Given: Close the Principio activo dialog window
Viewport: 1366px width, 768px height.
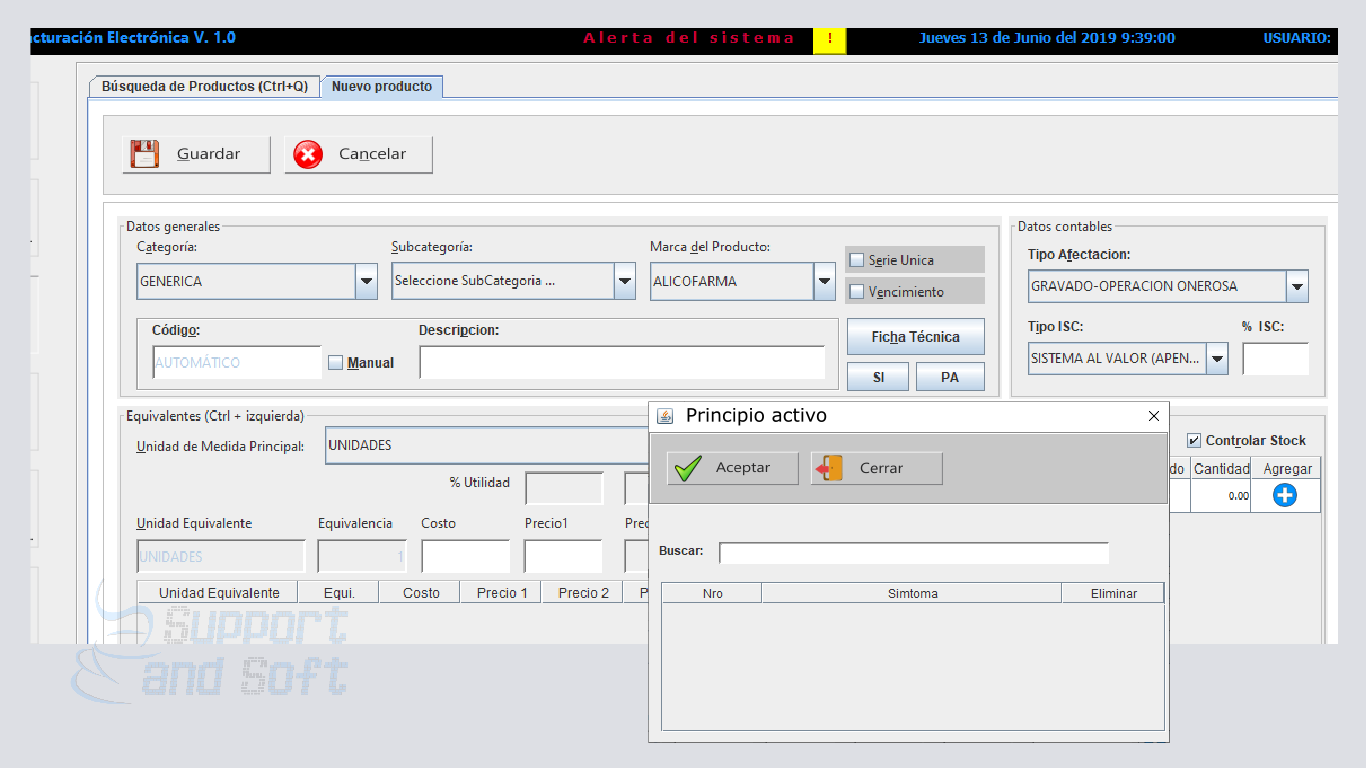Looking at the screenshot, I should pyautogui.click(x=1154, y=416).
